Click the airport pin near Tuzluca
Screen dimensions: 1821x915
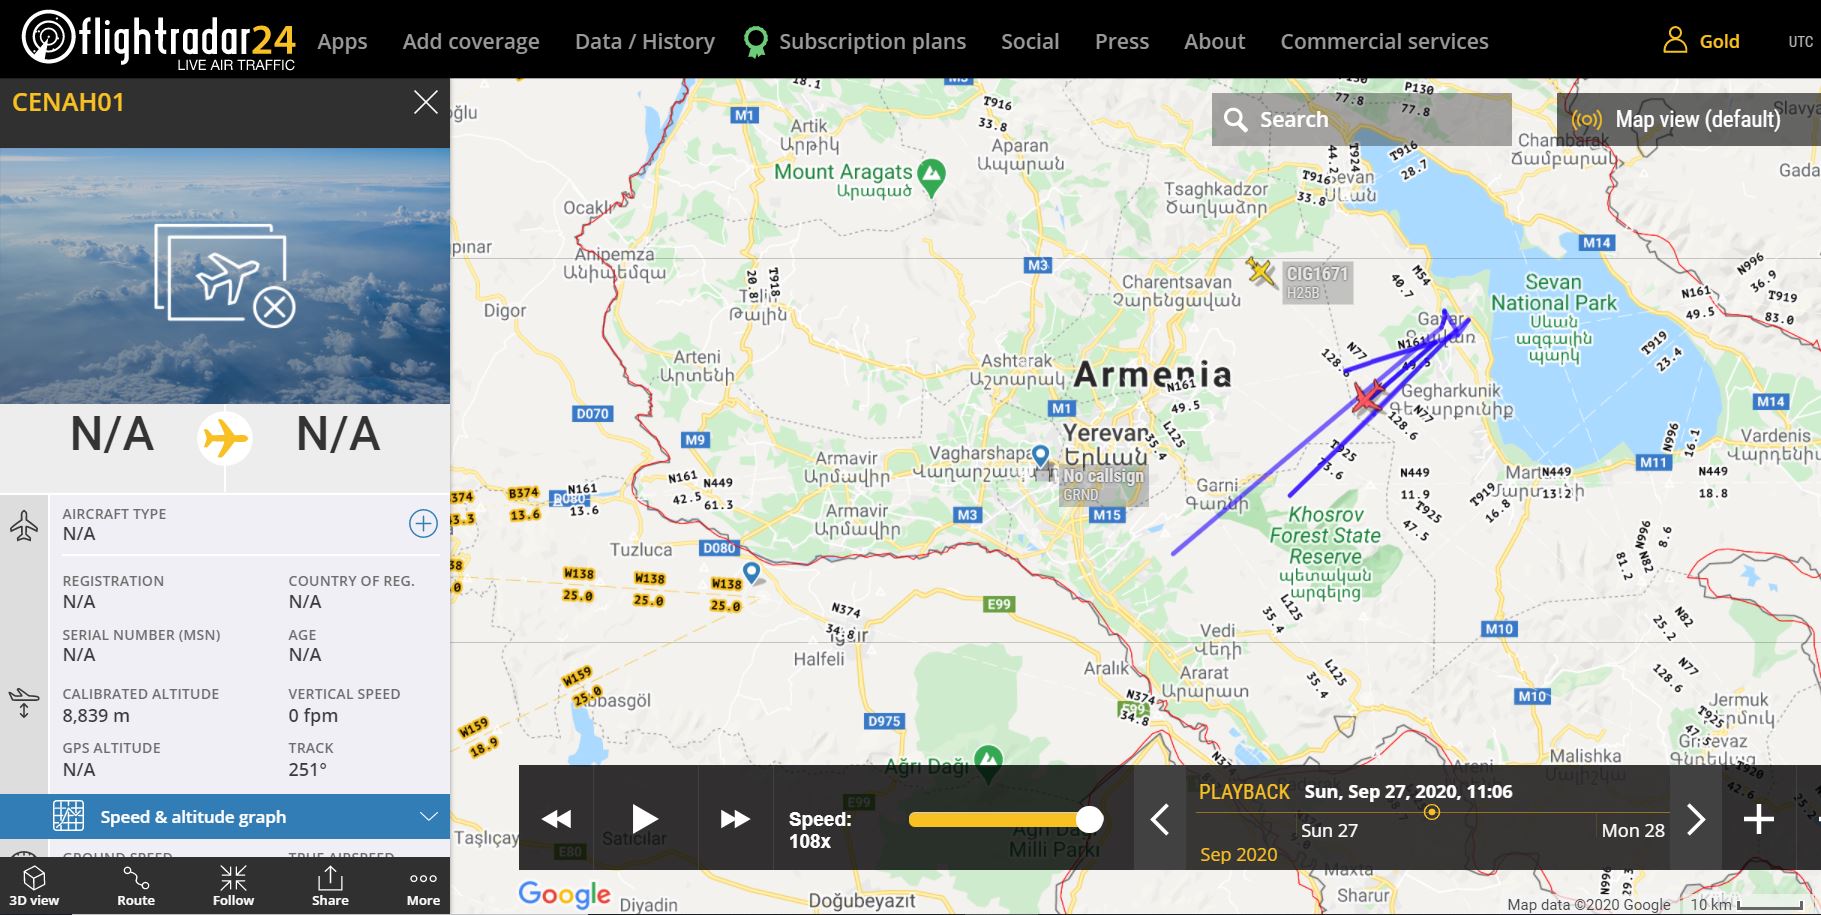click(x=751, y=574)
